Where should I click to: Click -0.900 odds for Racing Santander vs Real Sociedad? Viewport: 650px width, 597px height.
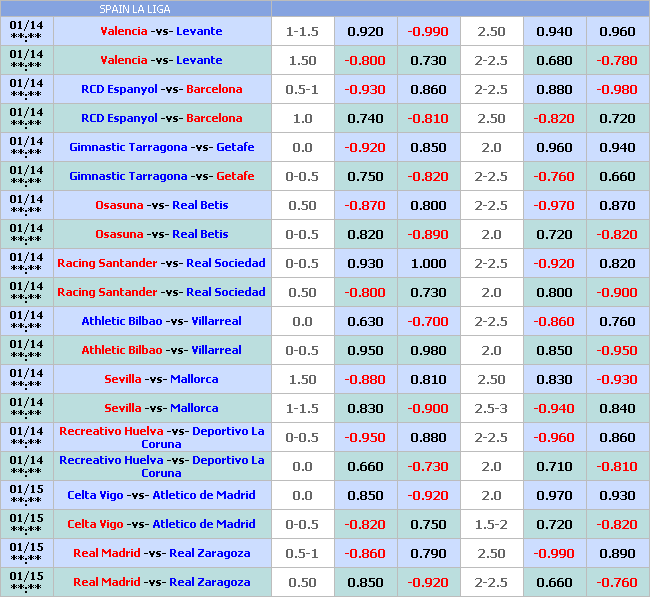(x=617, y=292)
